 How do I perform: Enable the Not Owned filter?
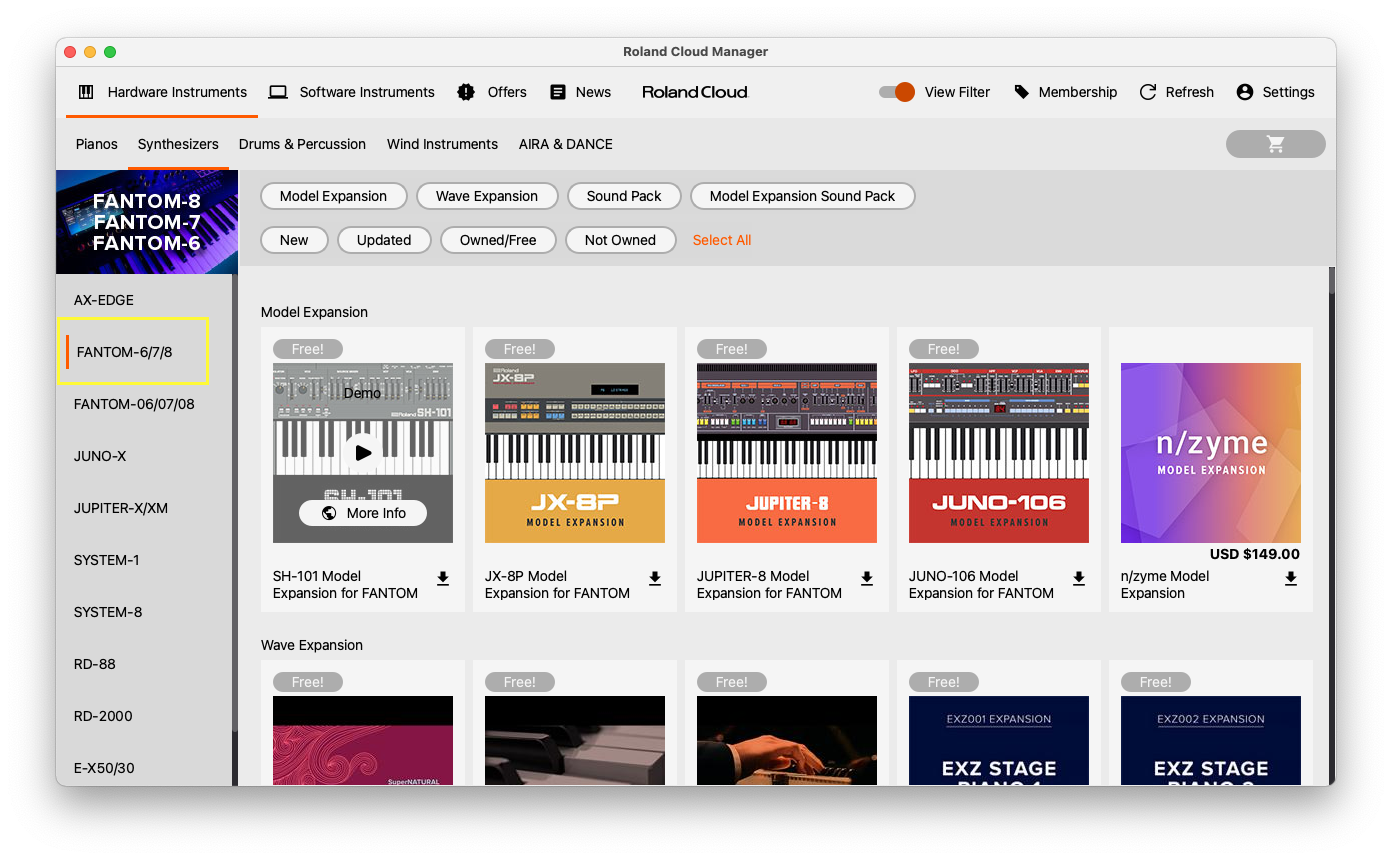coord(620,240)
